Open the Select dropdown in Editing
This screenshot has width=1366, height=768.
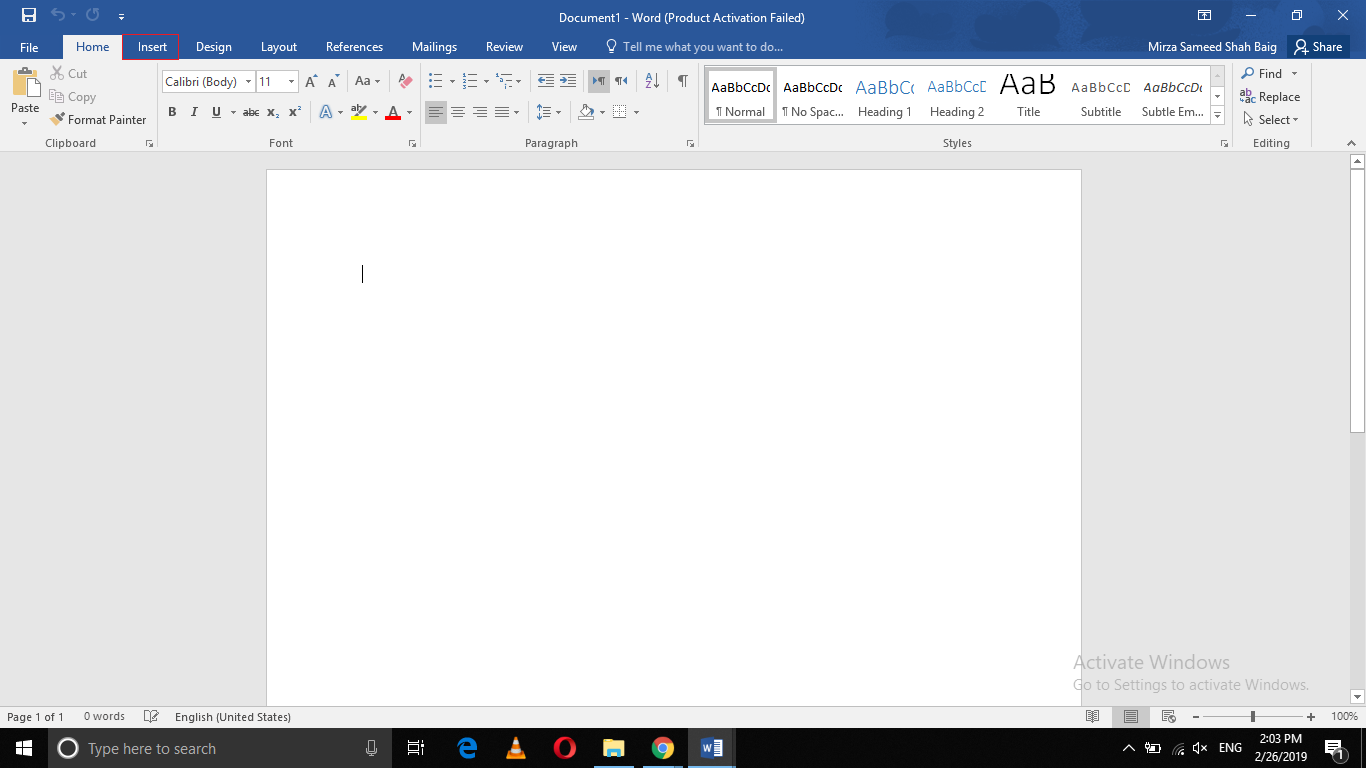tap(1271, 120)
